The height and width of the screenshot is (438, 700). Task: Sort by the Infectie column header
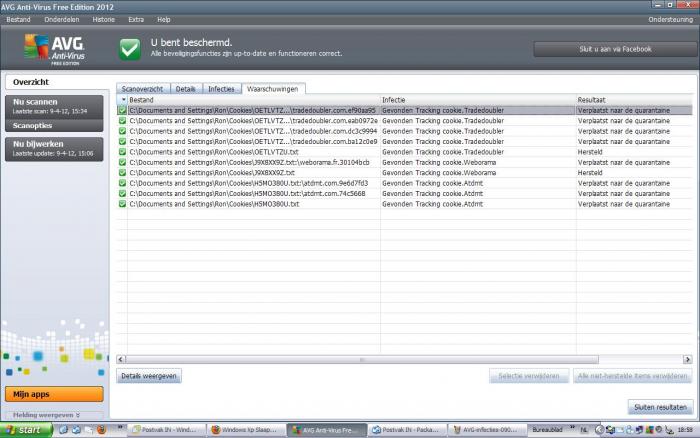[x=478, y=100]
